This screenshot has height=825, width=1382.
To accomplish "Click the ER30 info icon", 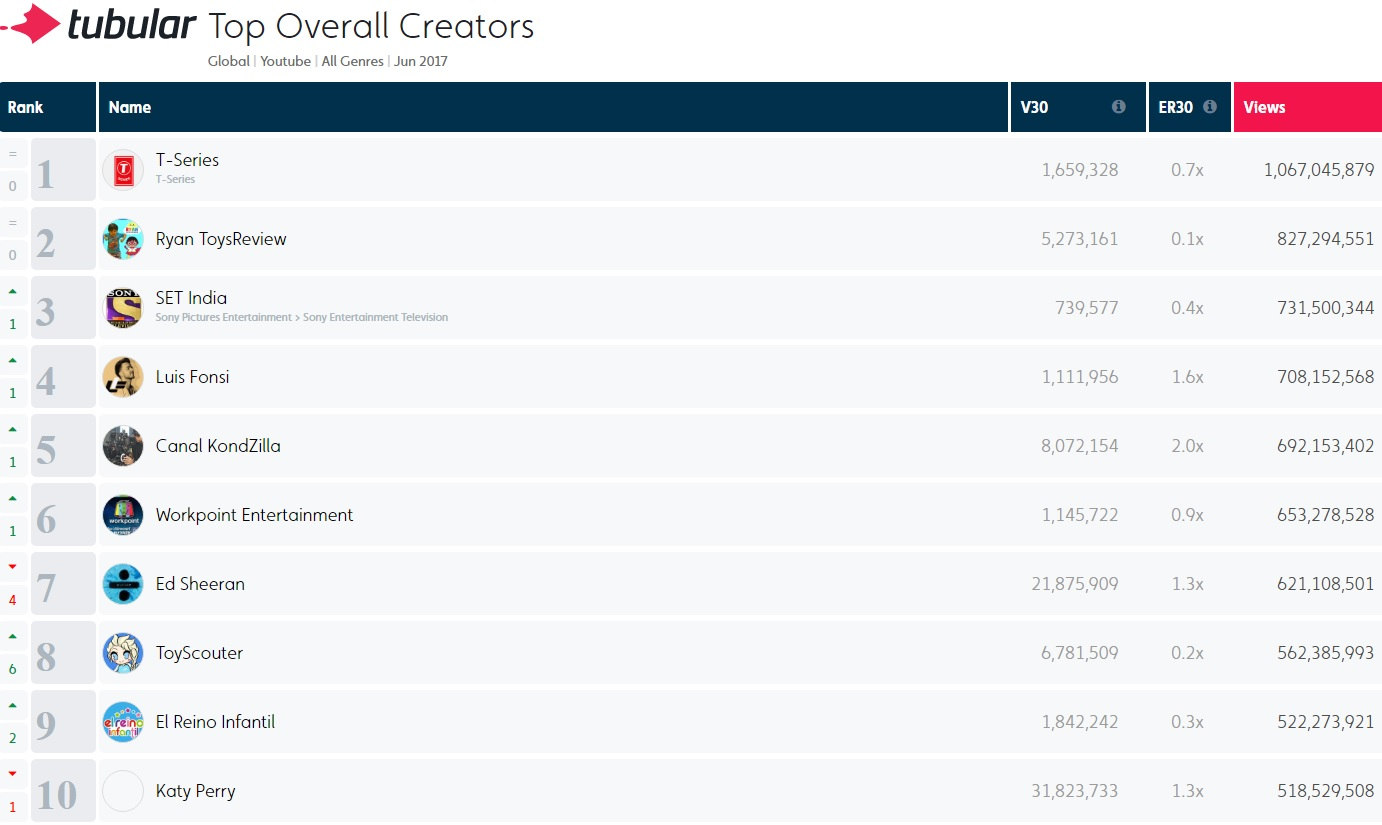I will tap(1210, 107).
